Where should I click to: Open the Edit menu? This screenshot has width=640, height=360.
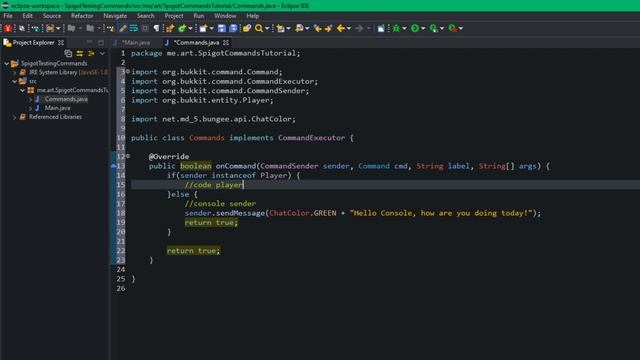(x=27, y=16)
